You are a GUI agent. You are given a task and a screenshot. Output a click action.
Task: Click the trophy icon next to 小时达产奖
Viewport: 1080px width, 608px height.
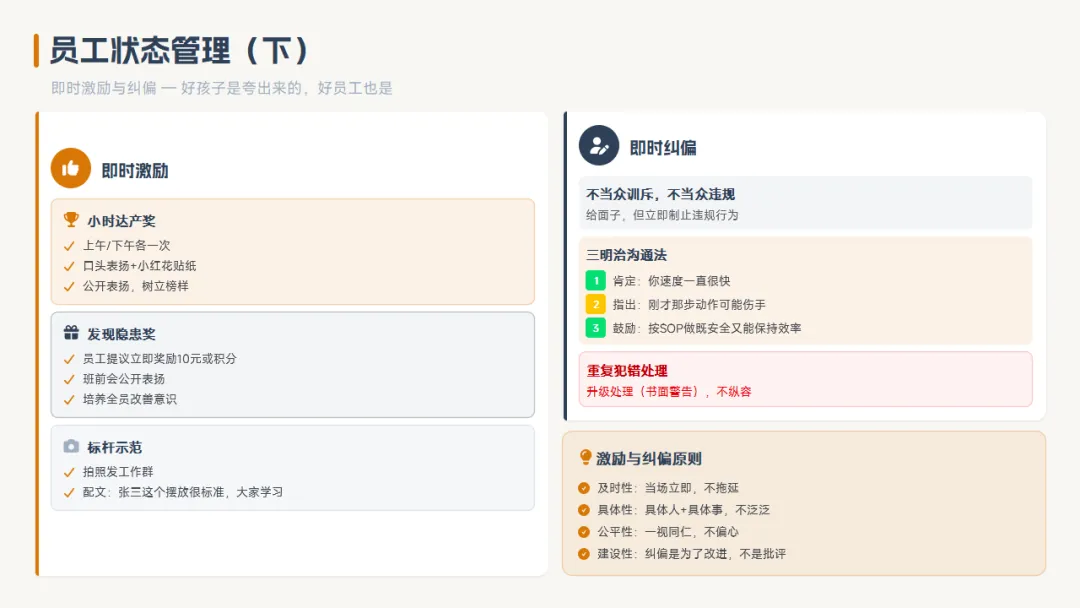pos(71,220)
